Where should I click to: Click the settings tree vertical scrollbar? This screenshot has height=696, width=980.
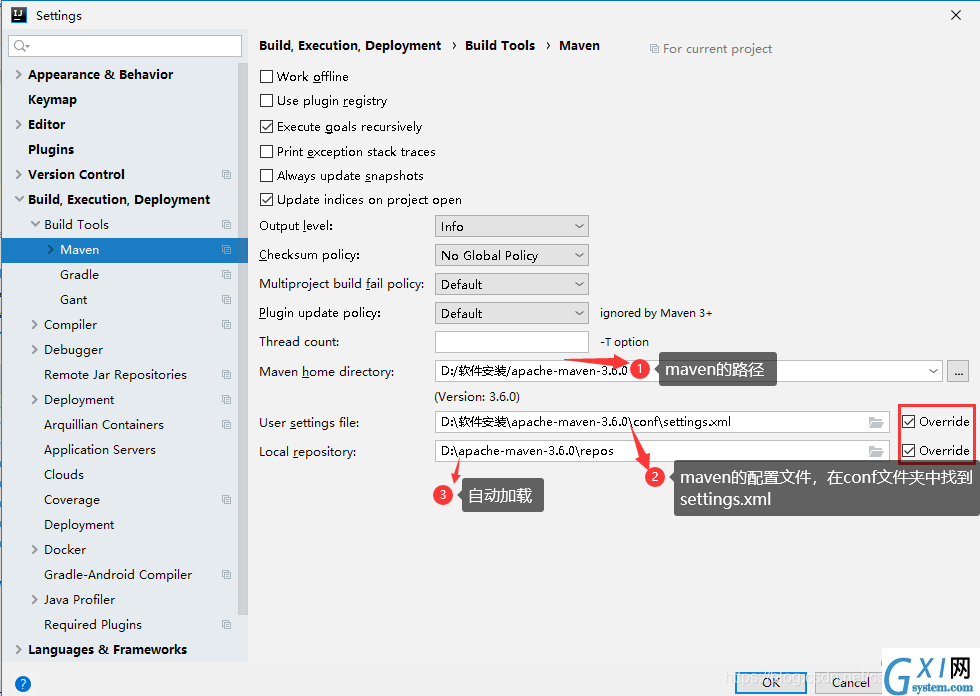(x=243, y=337)
